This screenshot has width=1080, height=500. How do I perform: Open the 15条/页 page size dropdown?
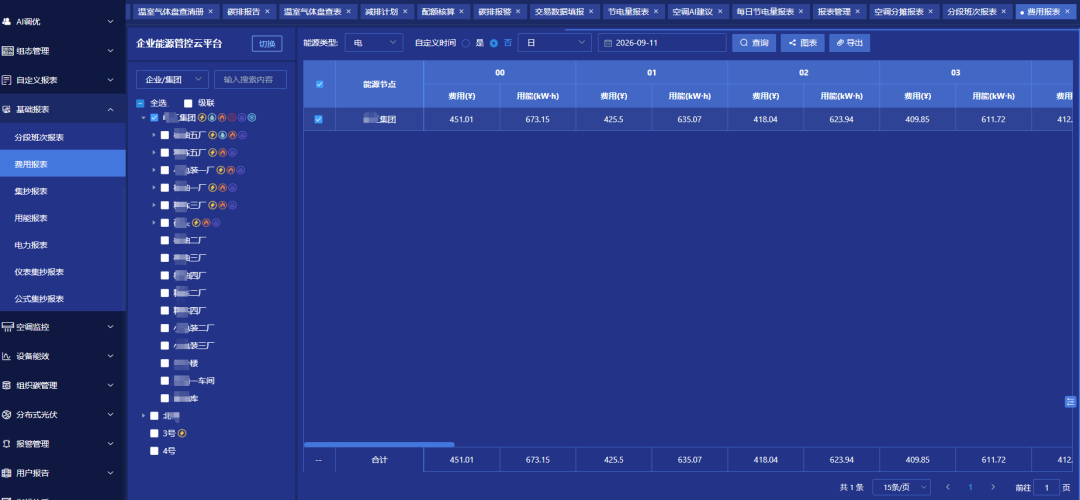(902, 487)
